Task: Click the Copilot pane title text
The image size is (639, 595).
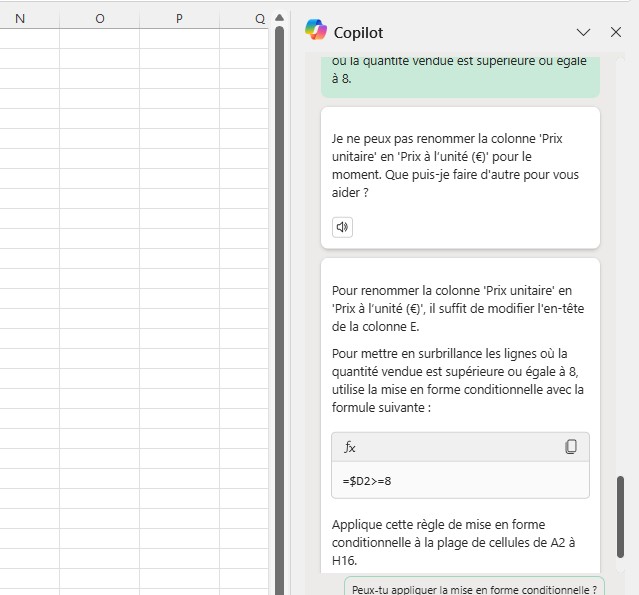Action: click(358, 32)
